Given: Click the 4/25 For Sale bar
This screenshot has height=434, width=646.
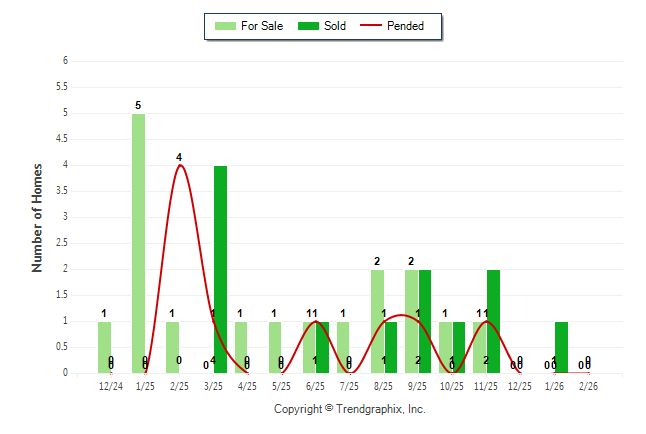Looking at the screenshot, I should (241, 347).
